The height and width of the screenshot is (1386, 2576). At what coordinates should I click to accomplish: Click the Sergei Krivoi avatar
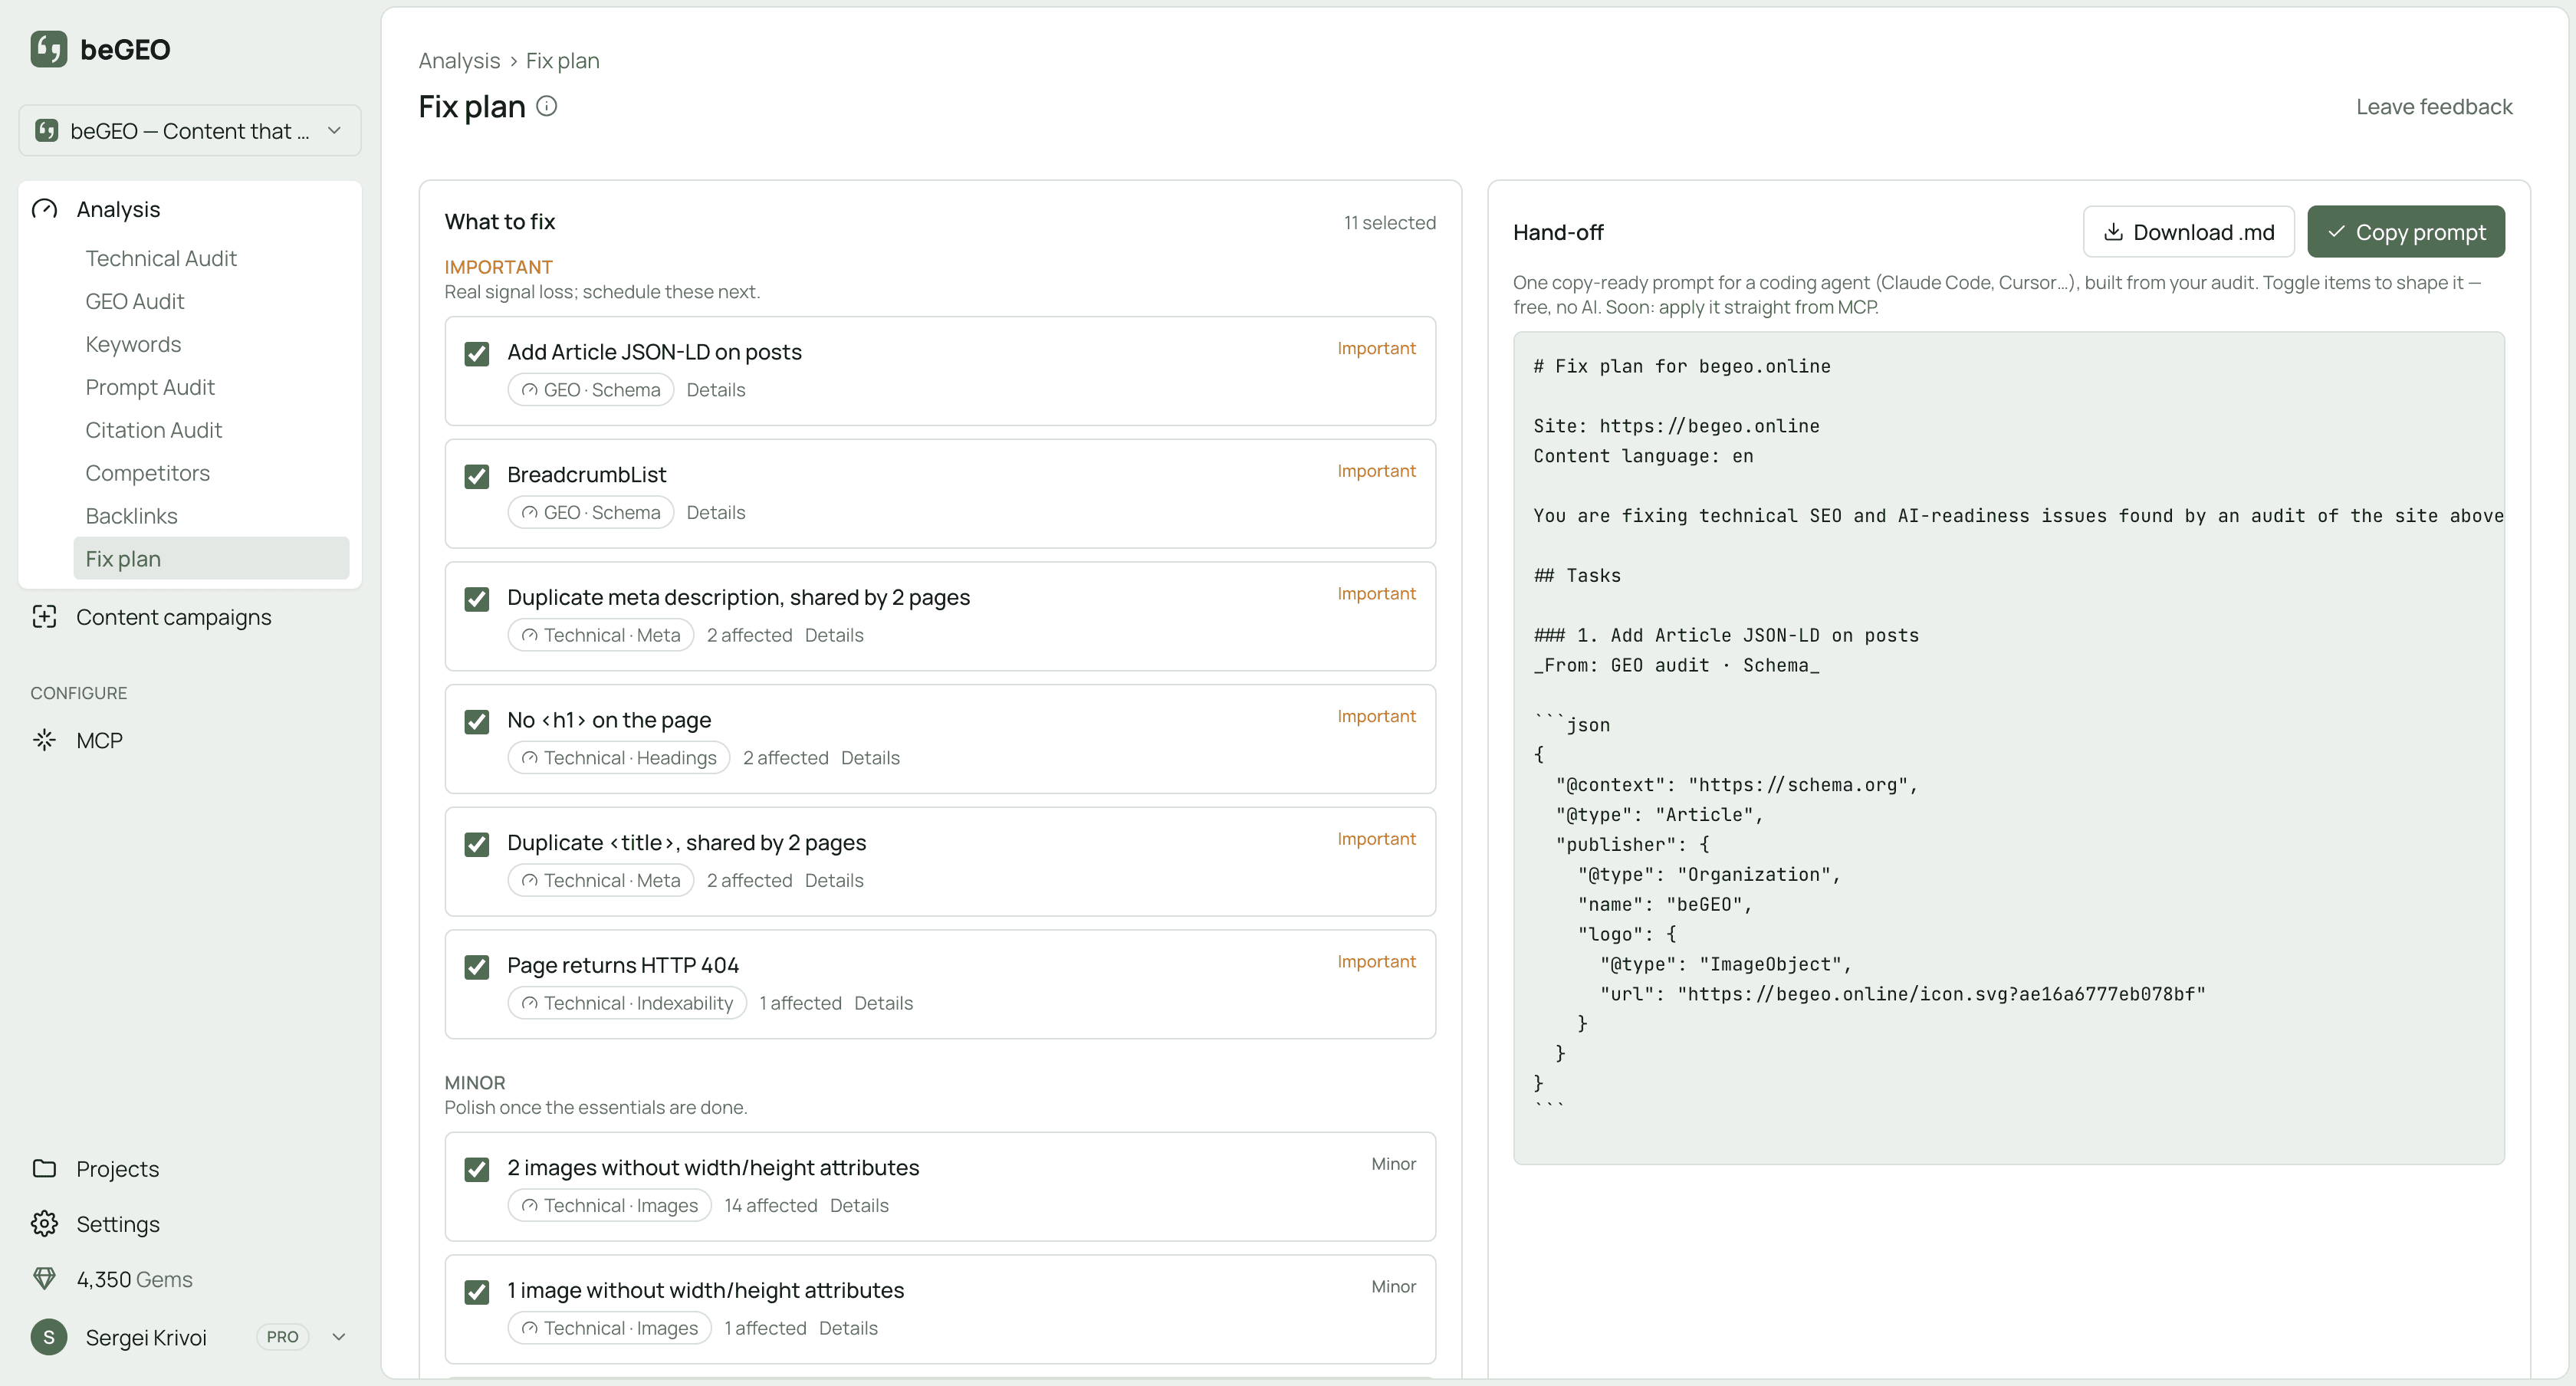tap(48, 1337)
